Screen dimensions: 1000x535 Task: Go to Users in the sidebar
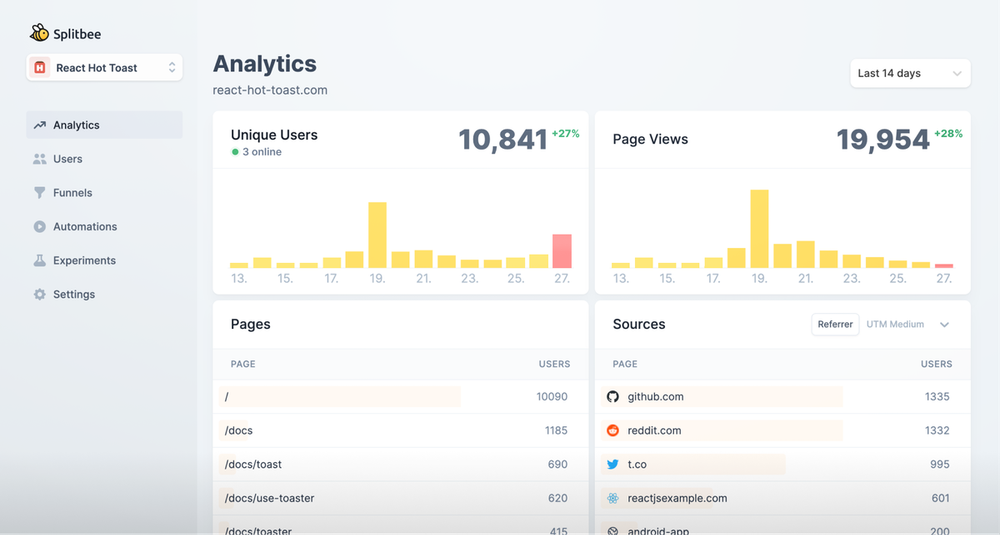tap(105, 159)
